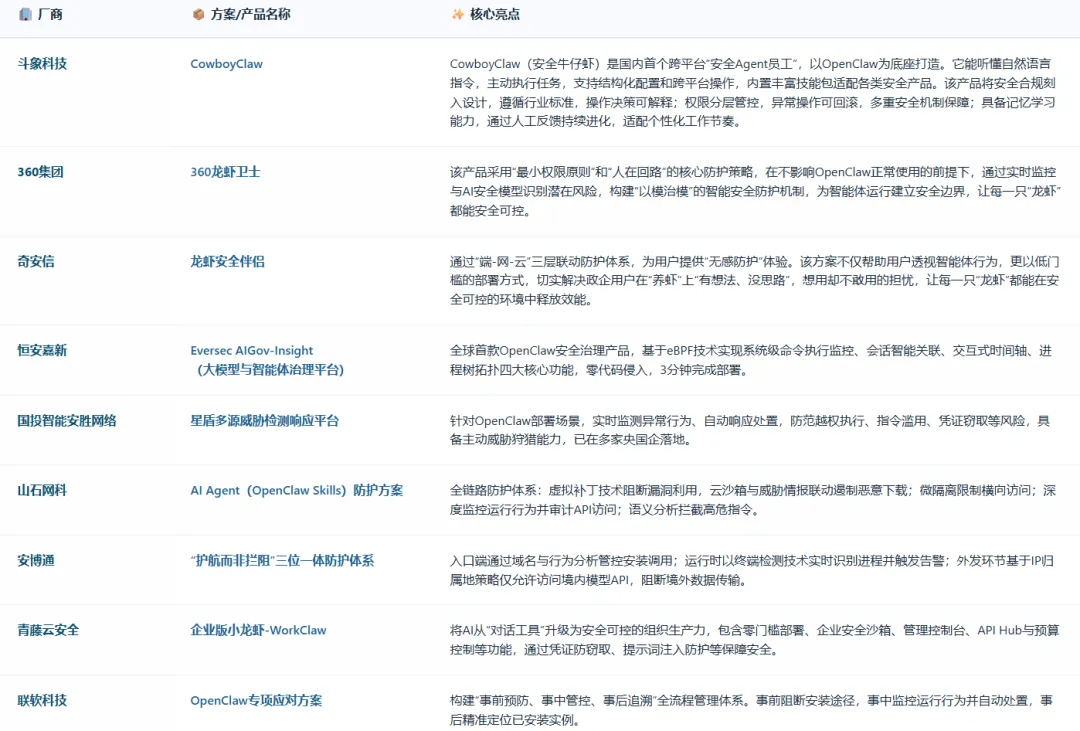Open the 360龙虾卫士 product link

225,172
